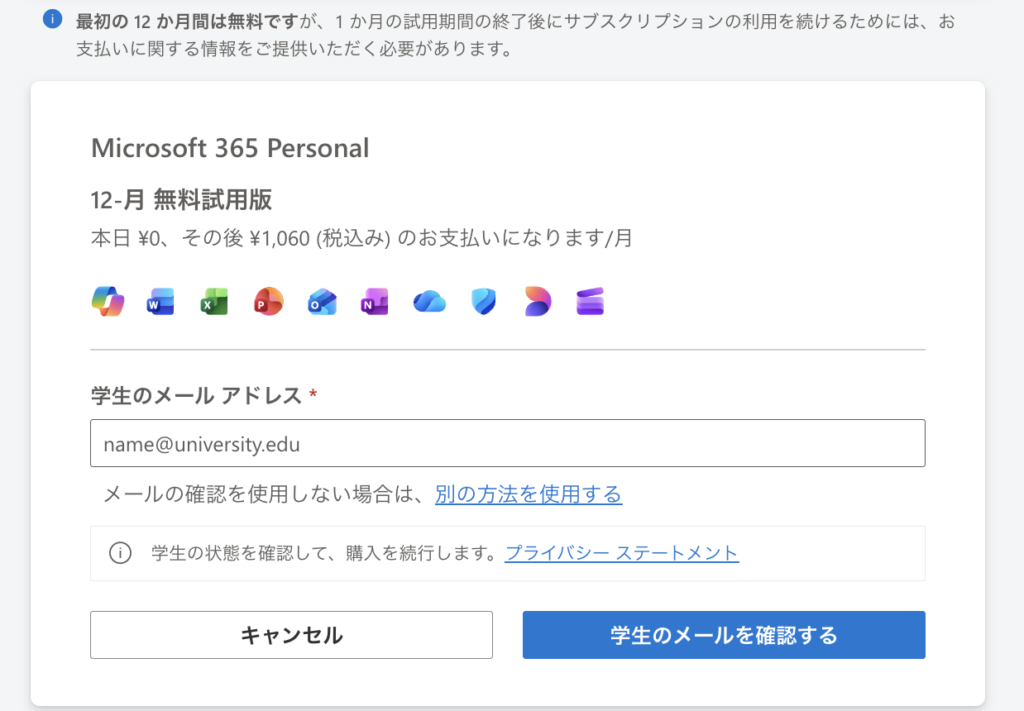Click the OneNote app icon
The image size is (1024, 711).
[x=375, y=301]
